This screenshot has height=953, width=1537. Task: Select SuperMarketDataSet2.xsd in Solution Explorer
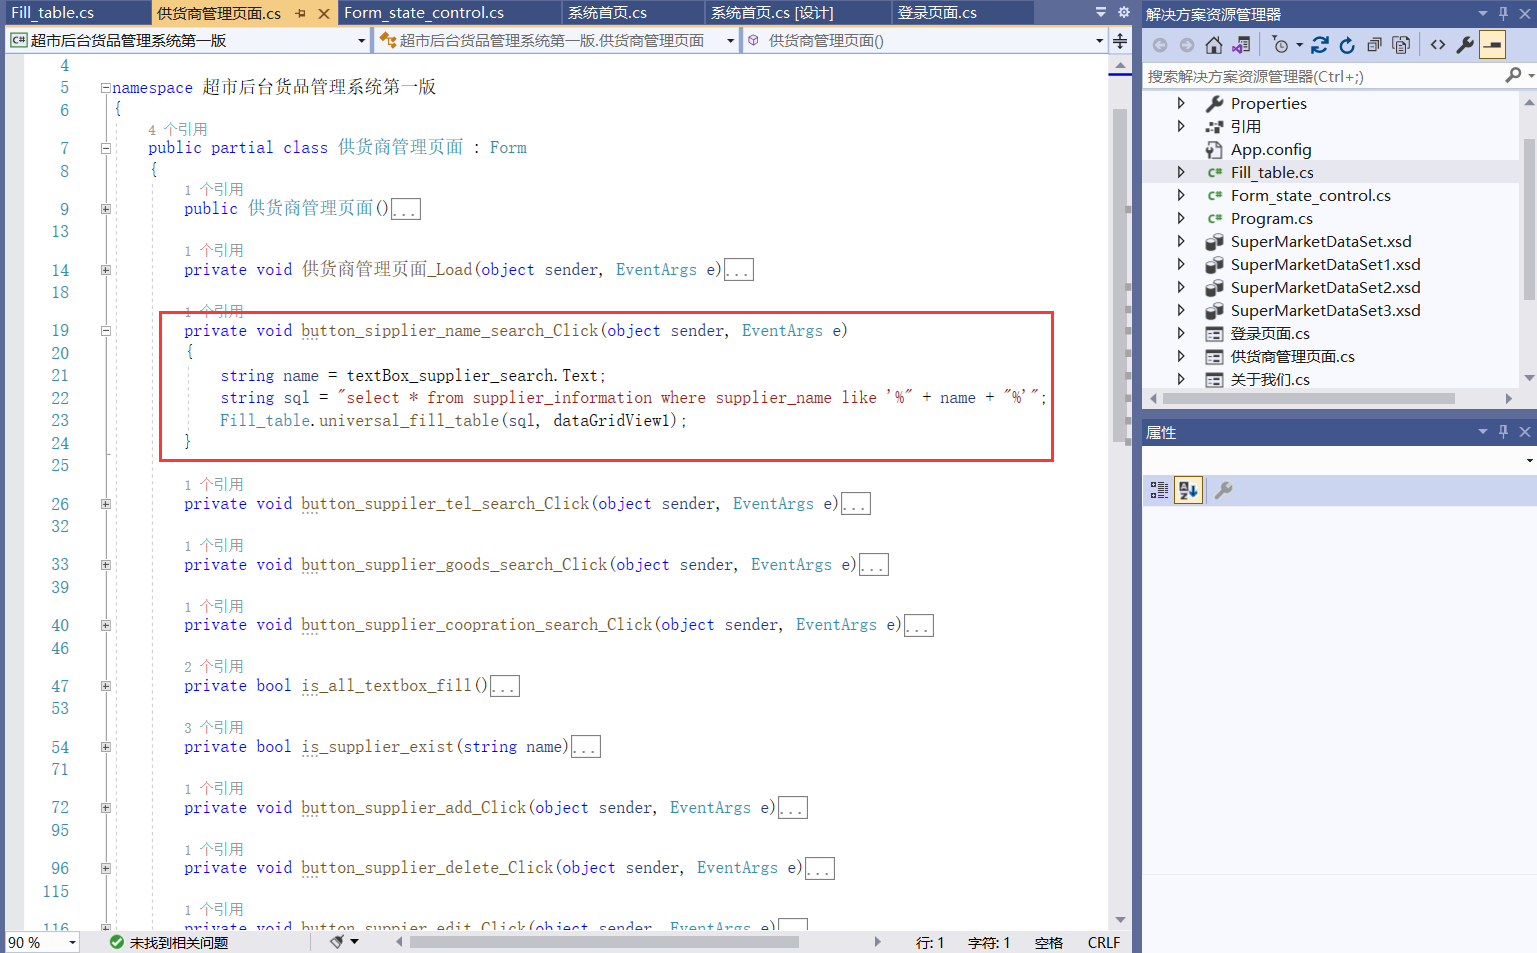point(1324,287)
